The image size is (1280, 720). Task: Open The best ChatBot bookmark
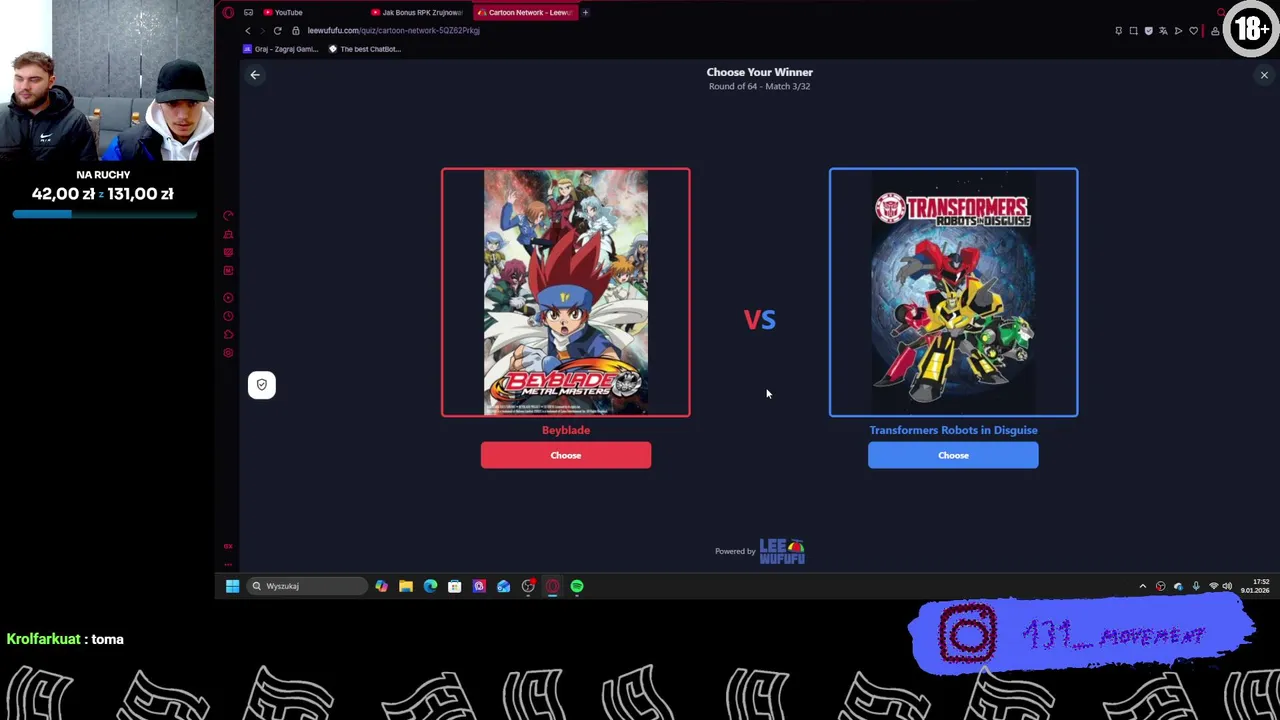(365, 49)
